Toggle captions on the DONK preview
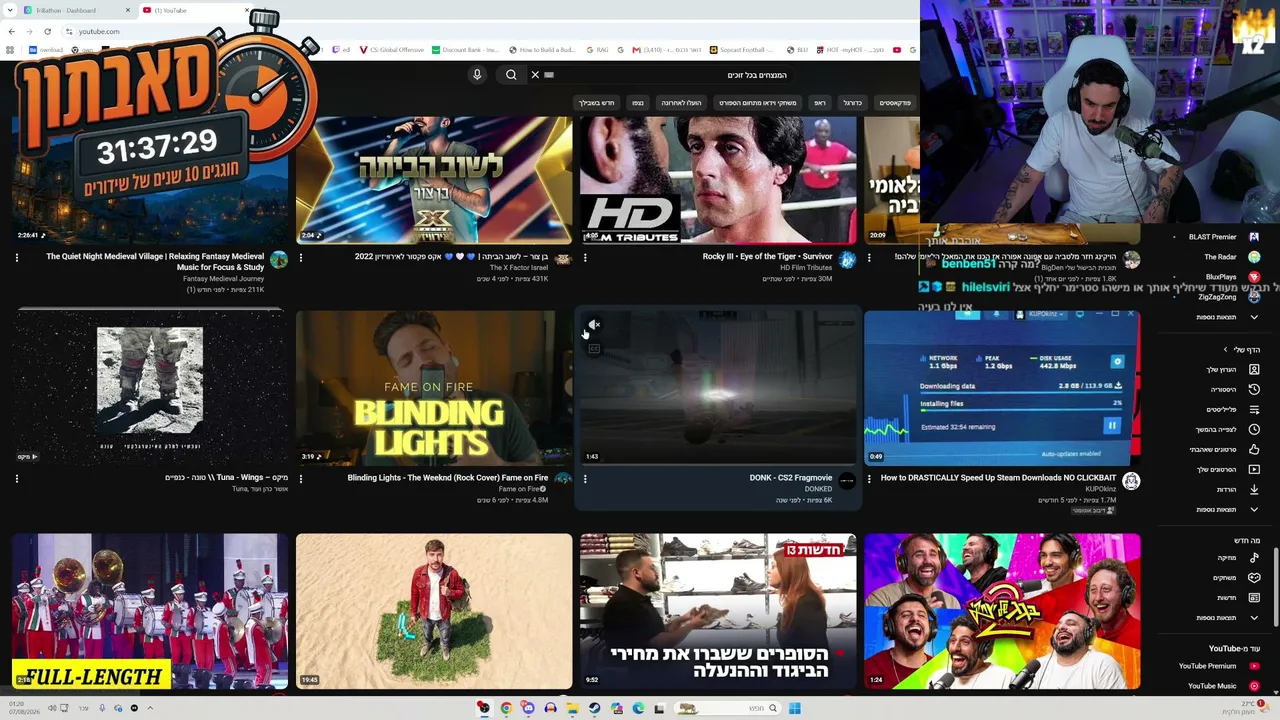The height and width of the screenshot is (720, 1280). pos(594,348)
